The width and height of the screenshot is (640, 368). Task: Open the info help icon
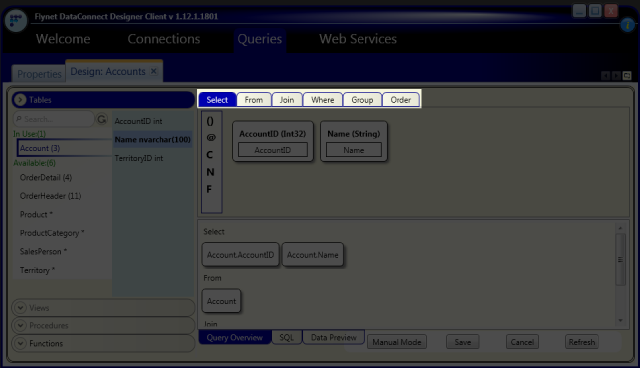click(x=627, y=25)
